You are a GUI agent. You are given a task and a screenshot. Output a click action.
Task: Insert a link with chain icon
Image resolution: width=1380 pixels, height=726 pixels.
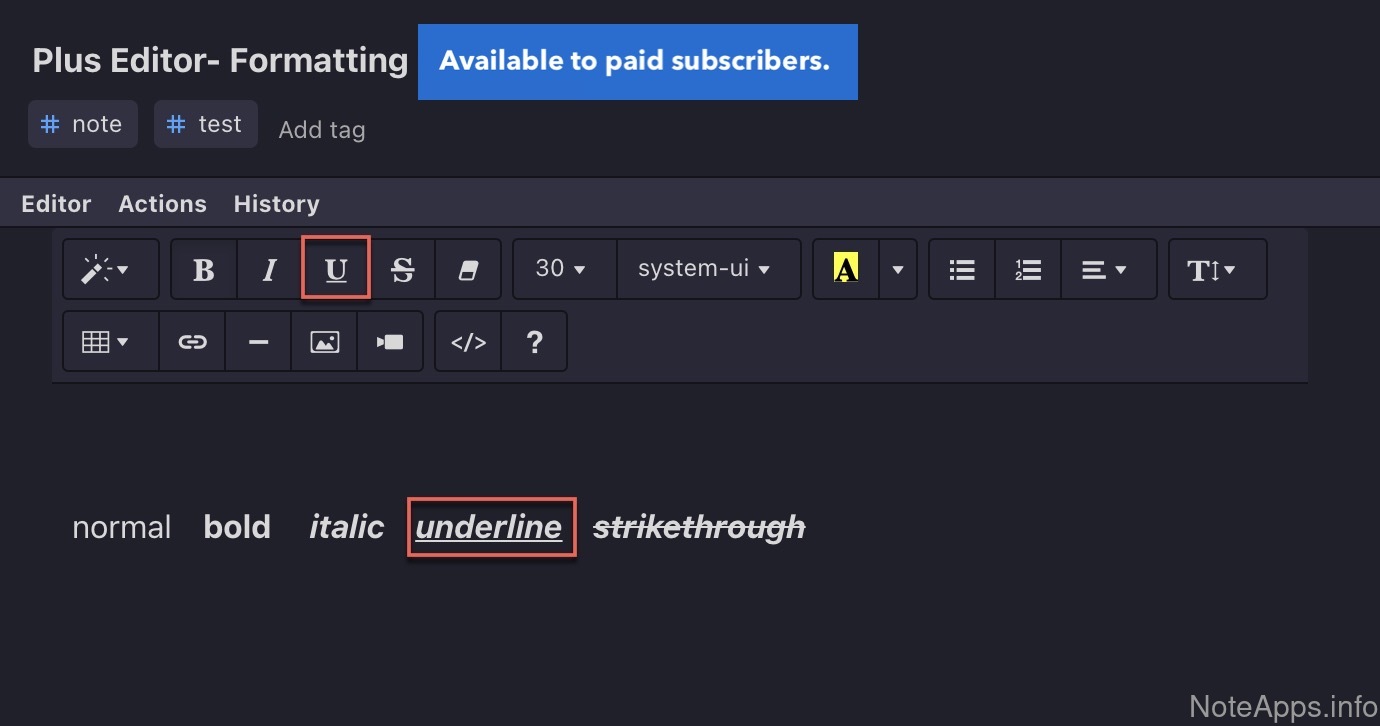[192, 342]
